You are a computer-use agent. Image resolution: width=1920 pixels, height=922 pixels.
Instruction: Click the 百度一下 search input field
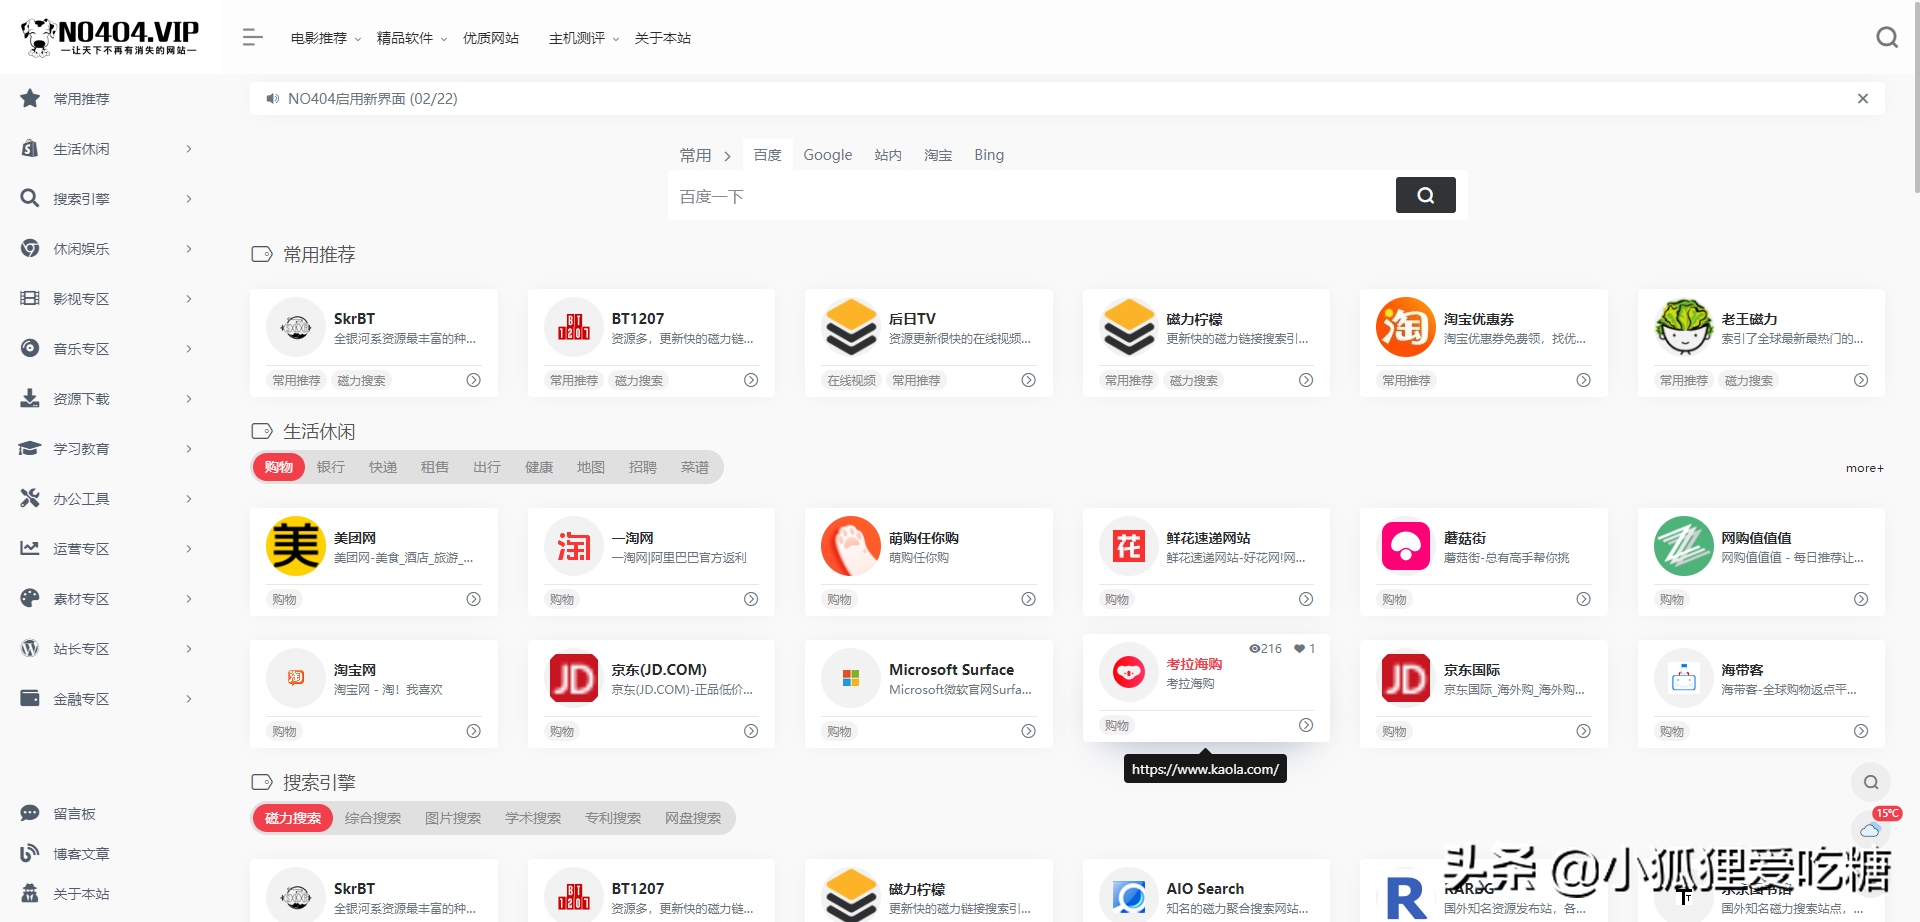click(1030, 197)
